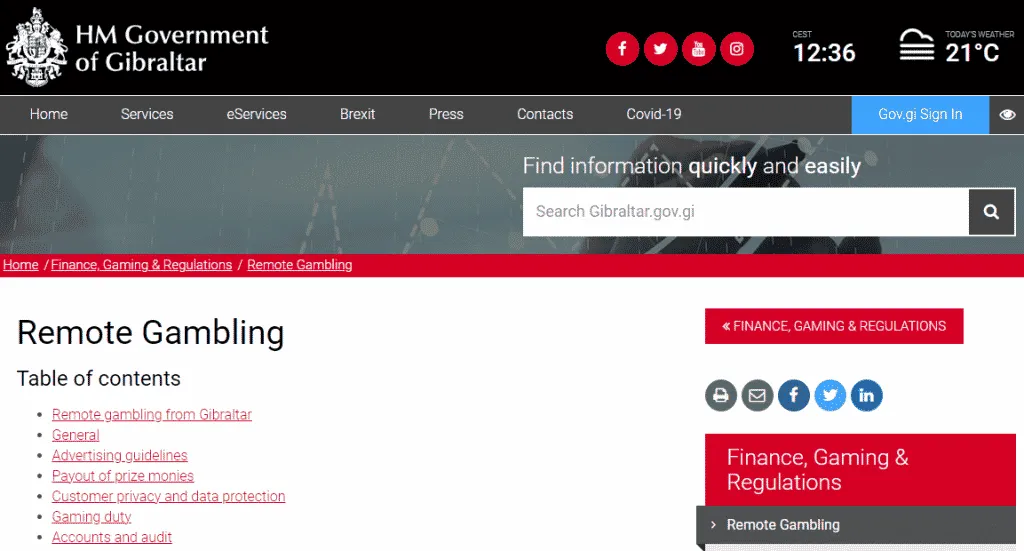
Task: Open the Services menu
Action: pos(147,114)
